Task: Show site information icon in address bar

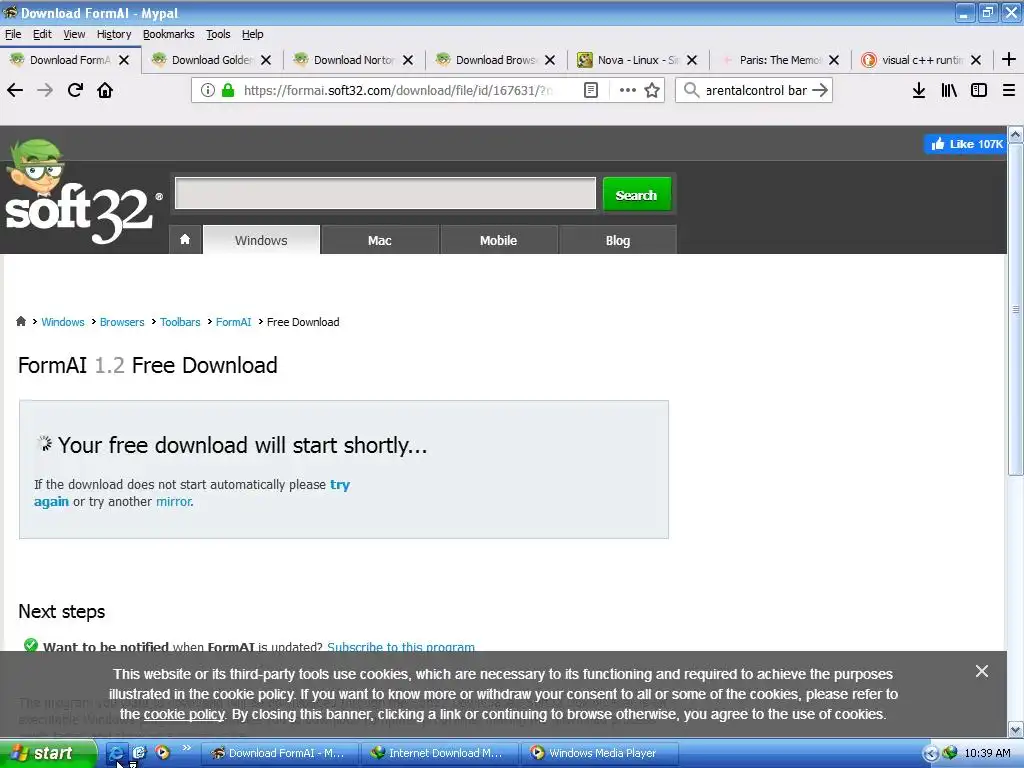Action: (x=208, y=90)
